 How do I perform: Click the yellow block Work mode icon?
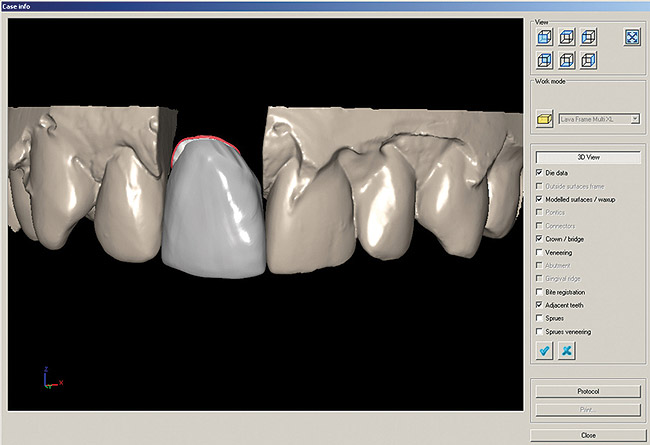tap(545, 119)
